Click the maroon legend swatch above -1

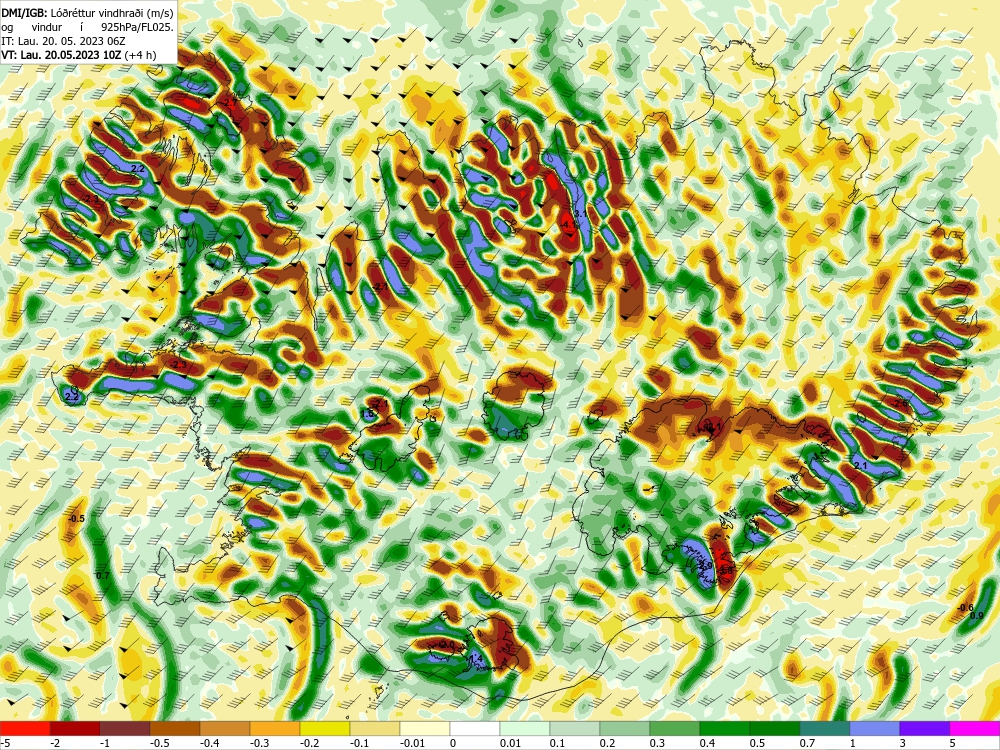(x=125, y=728)
